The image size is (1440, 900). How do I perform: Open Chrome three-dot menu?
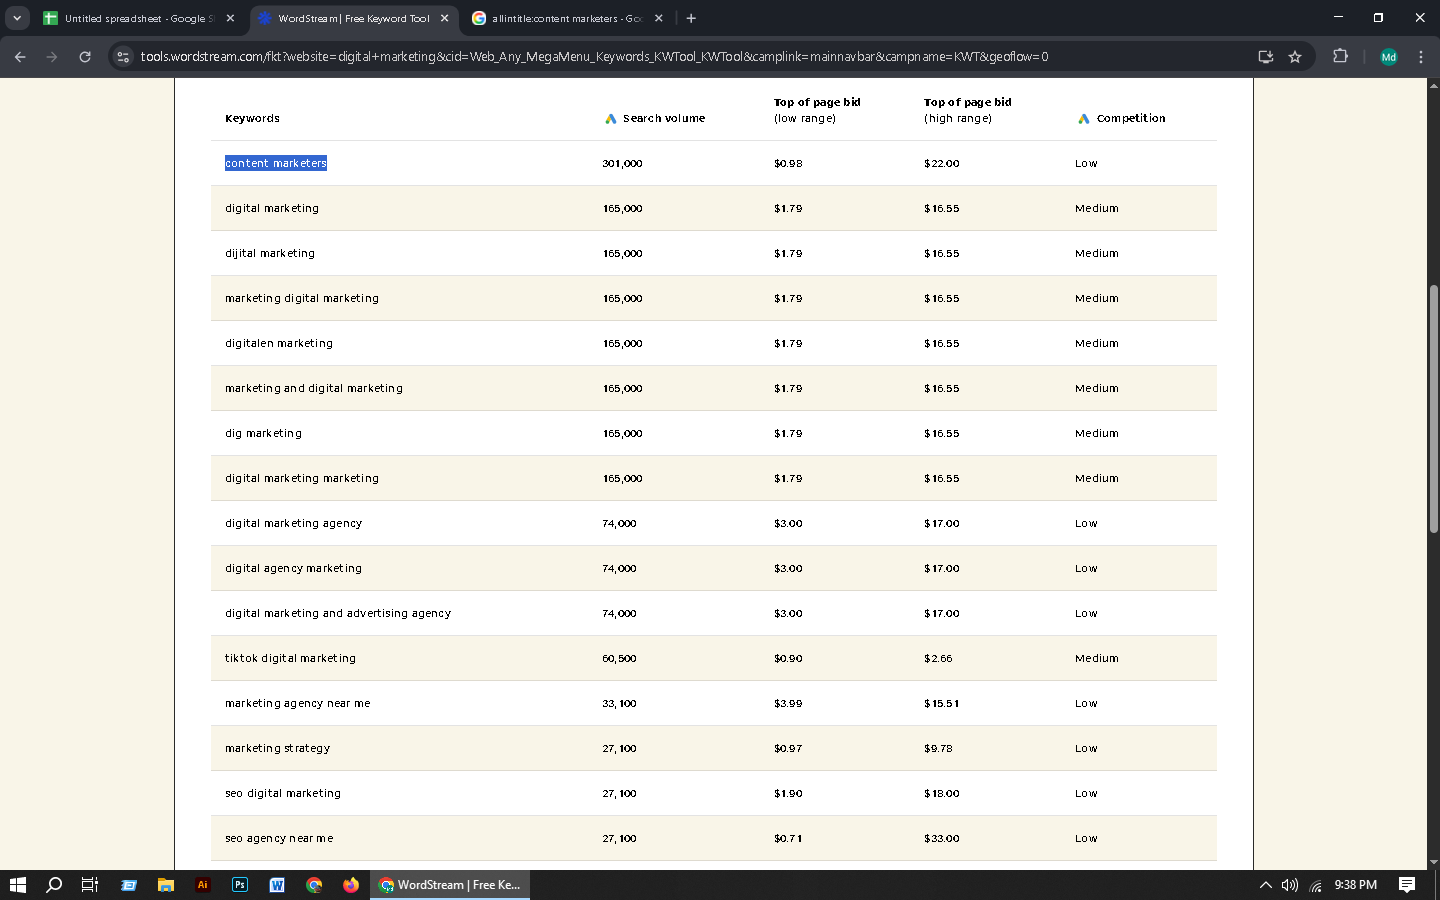(x=1420, y=57)
